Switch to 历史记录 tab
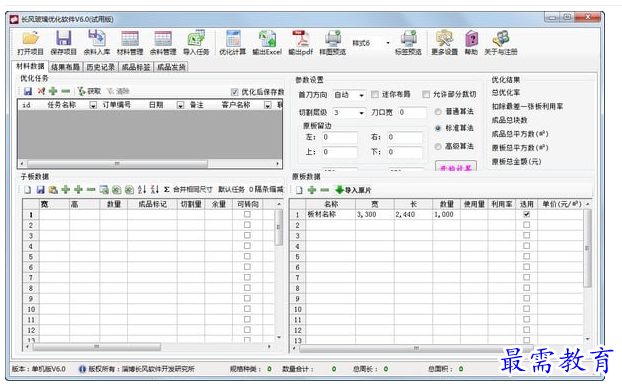Image resolution: width=622 pixels, height=392 pixels. (x=100, y=67)
